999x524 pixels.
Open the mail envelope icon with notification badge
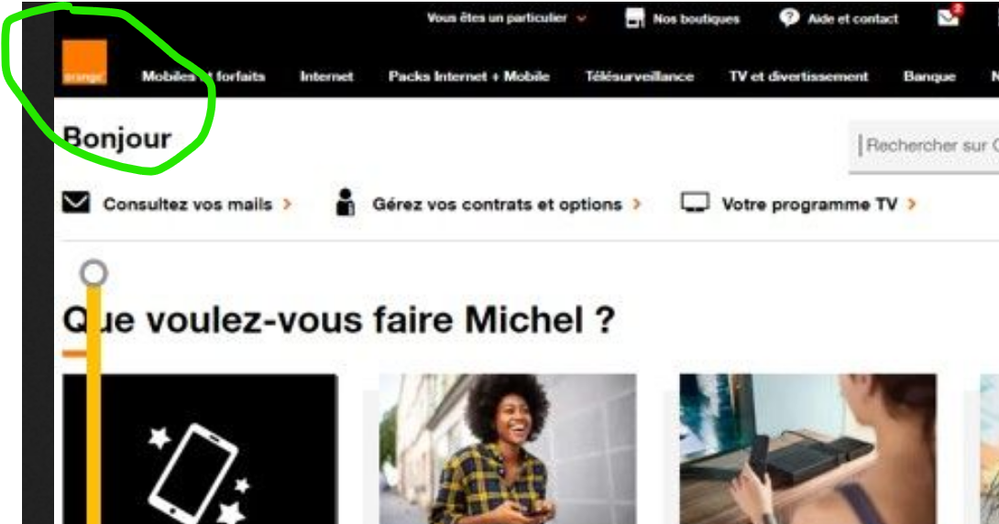[x=949, y=16]
